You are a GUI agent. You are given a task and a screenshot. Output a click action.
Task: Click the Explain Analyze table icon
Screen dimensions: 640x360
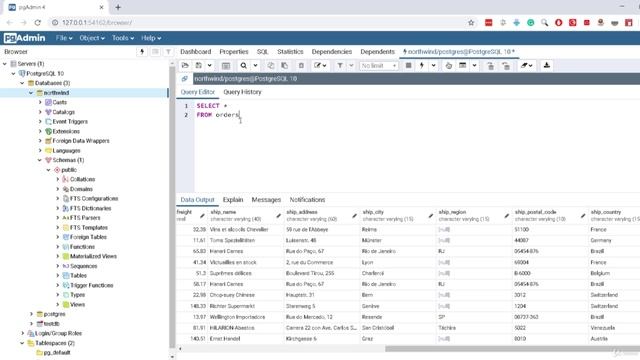tap(462, 65)
